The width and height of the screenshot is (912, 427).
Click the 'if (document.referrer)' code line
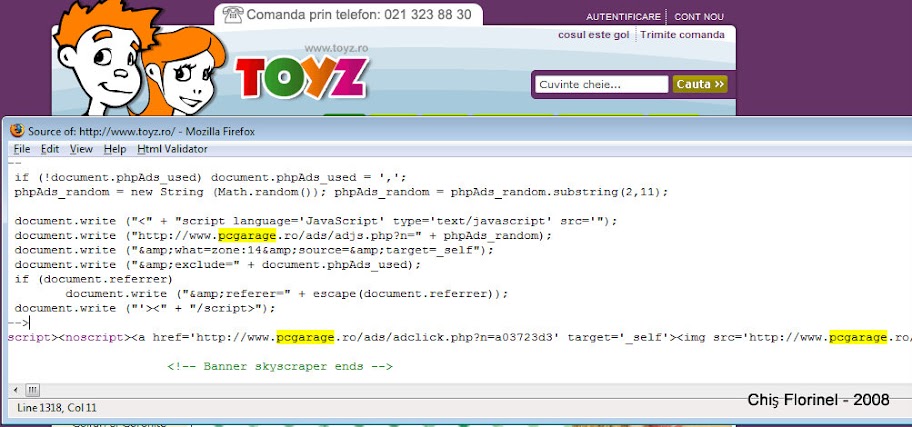coord(94,279)
